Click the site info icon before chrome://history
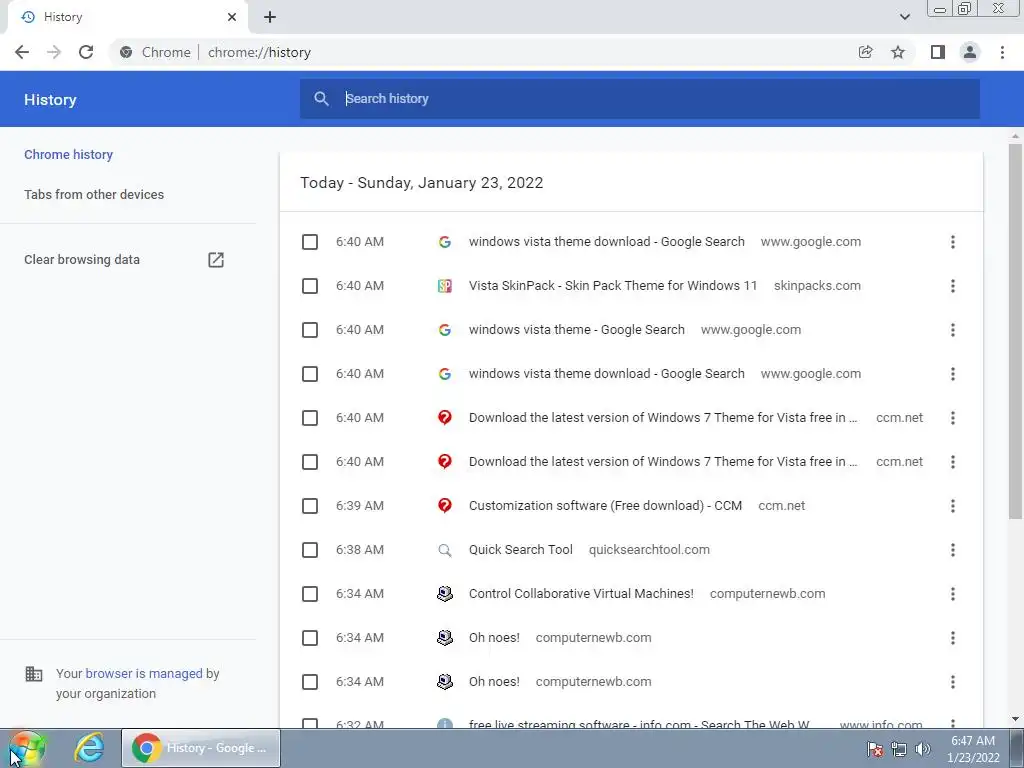 tap(126, 52)
